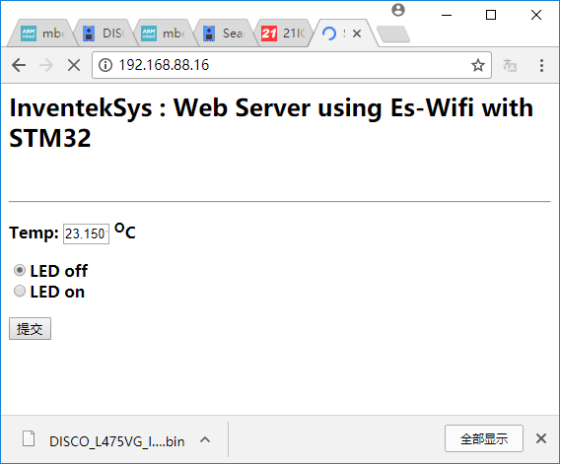Screen dimensions: 562x469
Task: Close the downloads bar
Action: coord(541,439)
